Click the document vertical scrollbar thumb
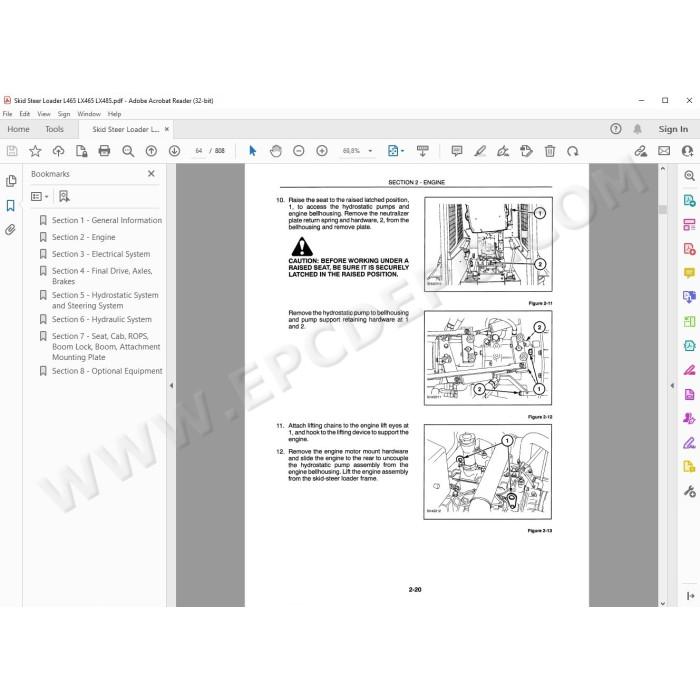The image size is (700, 700). pyautogui.click(x=663, y=209)
